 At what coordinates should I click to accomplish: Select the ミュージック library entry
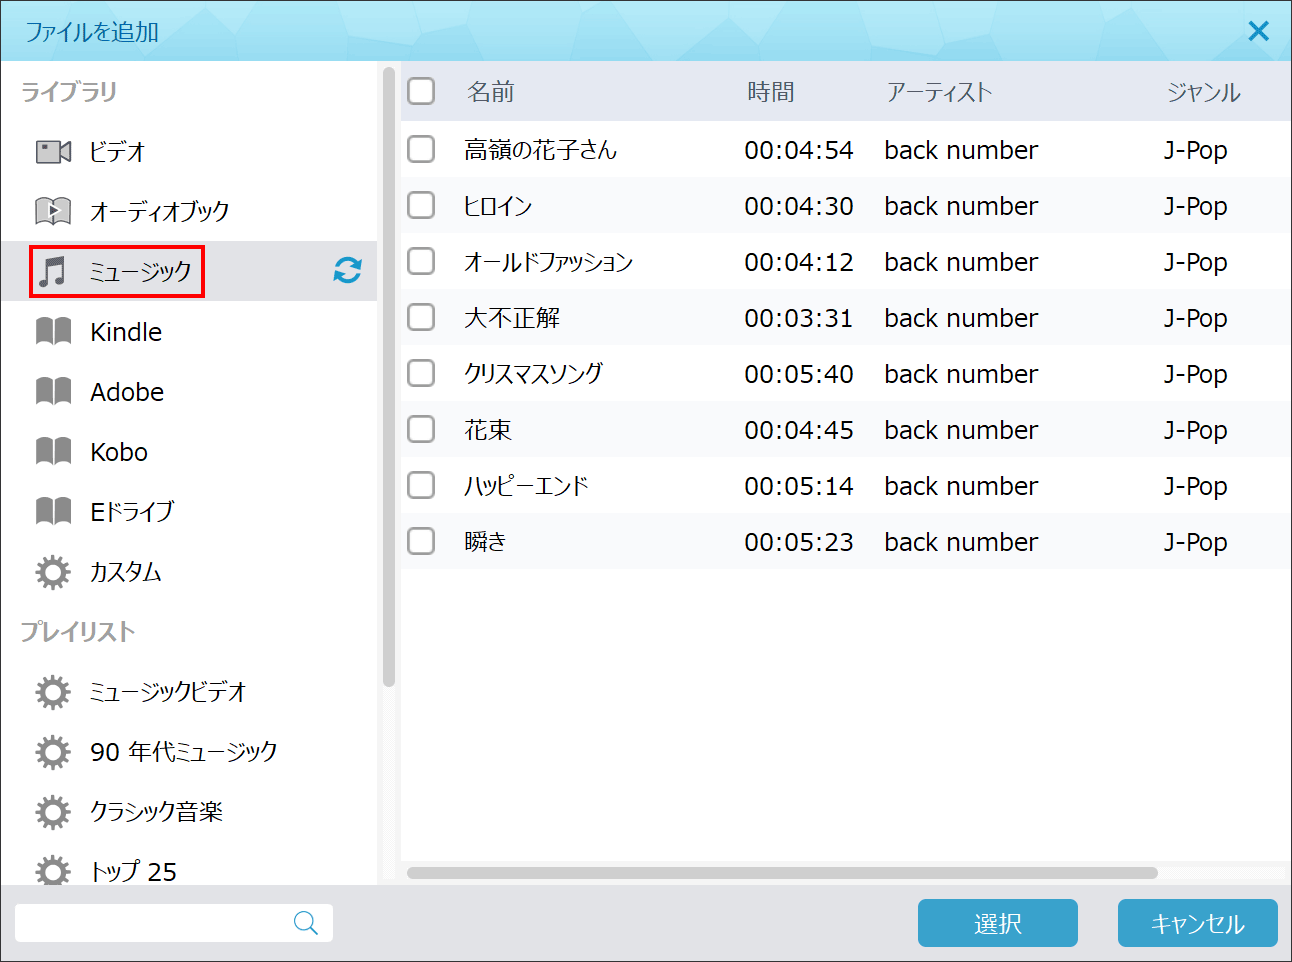click(189, 271)
